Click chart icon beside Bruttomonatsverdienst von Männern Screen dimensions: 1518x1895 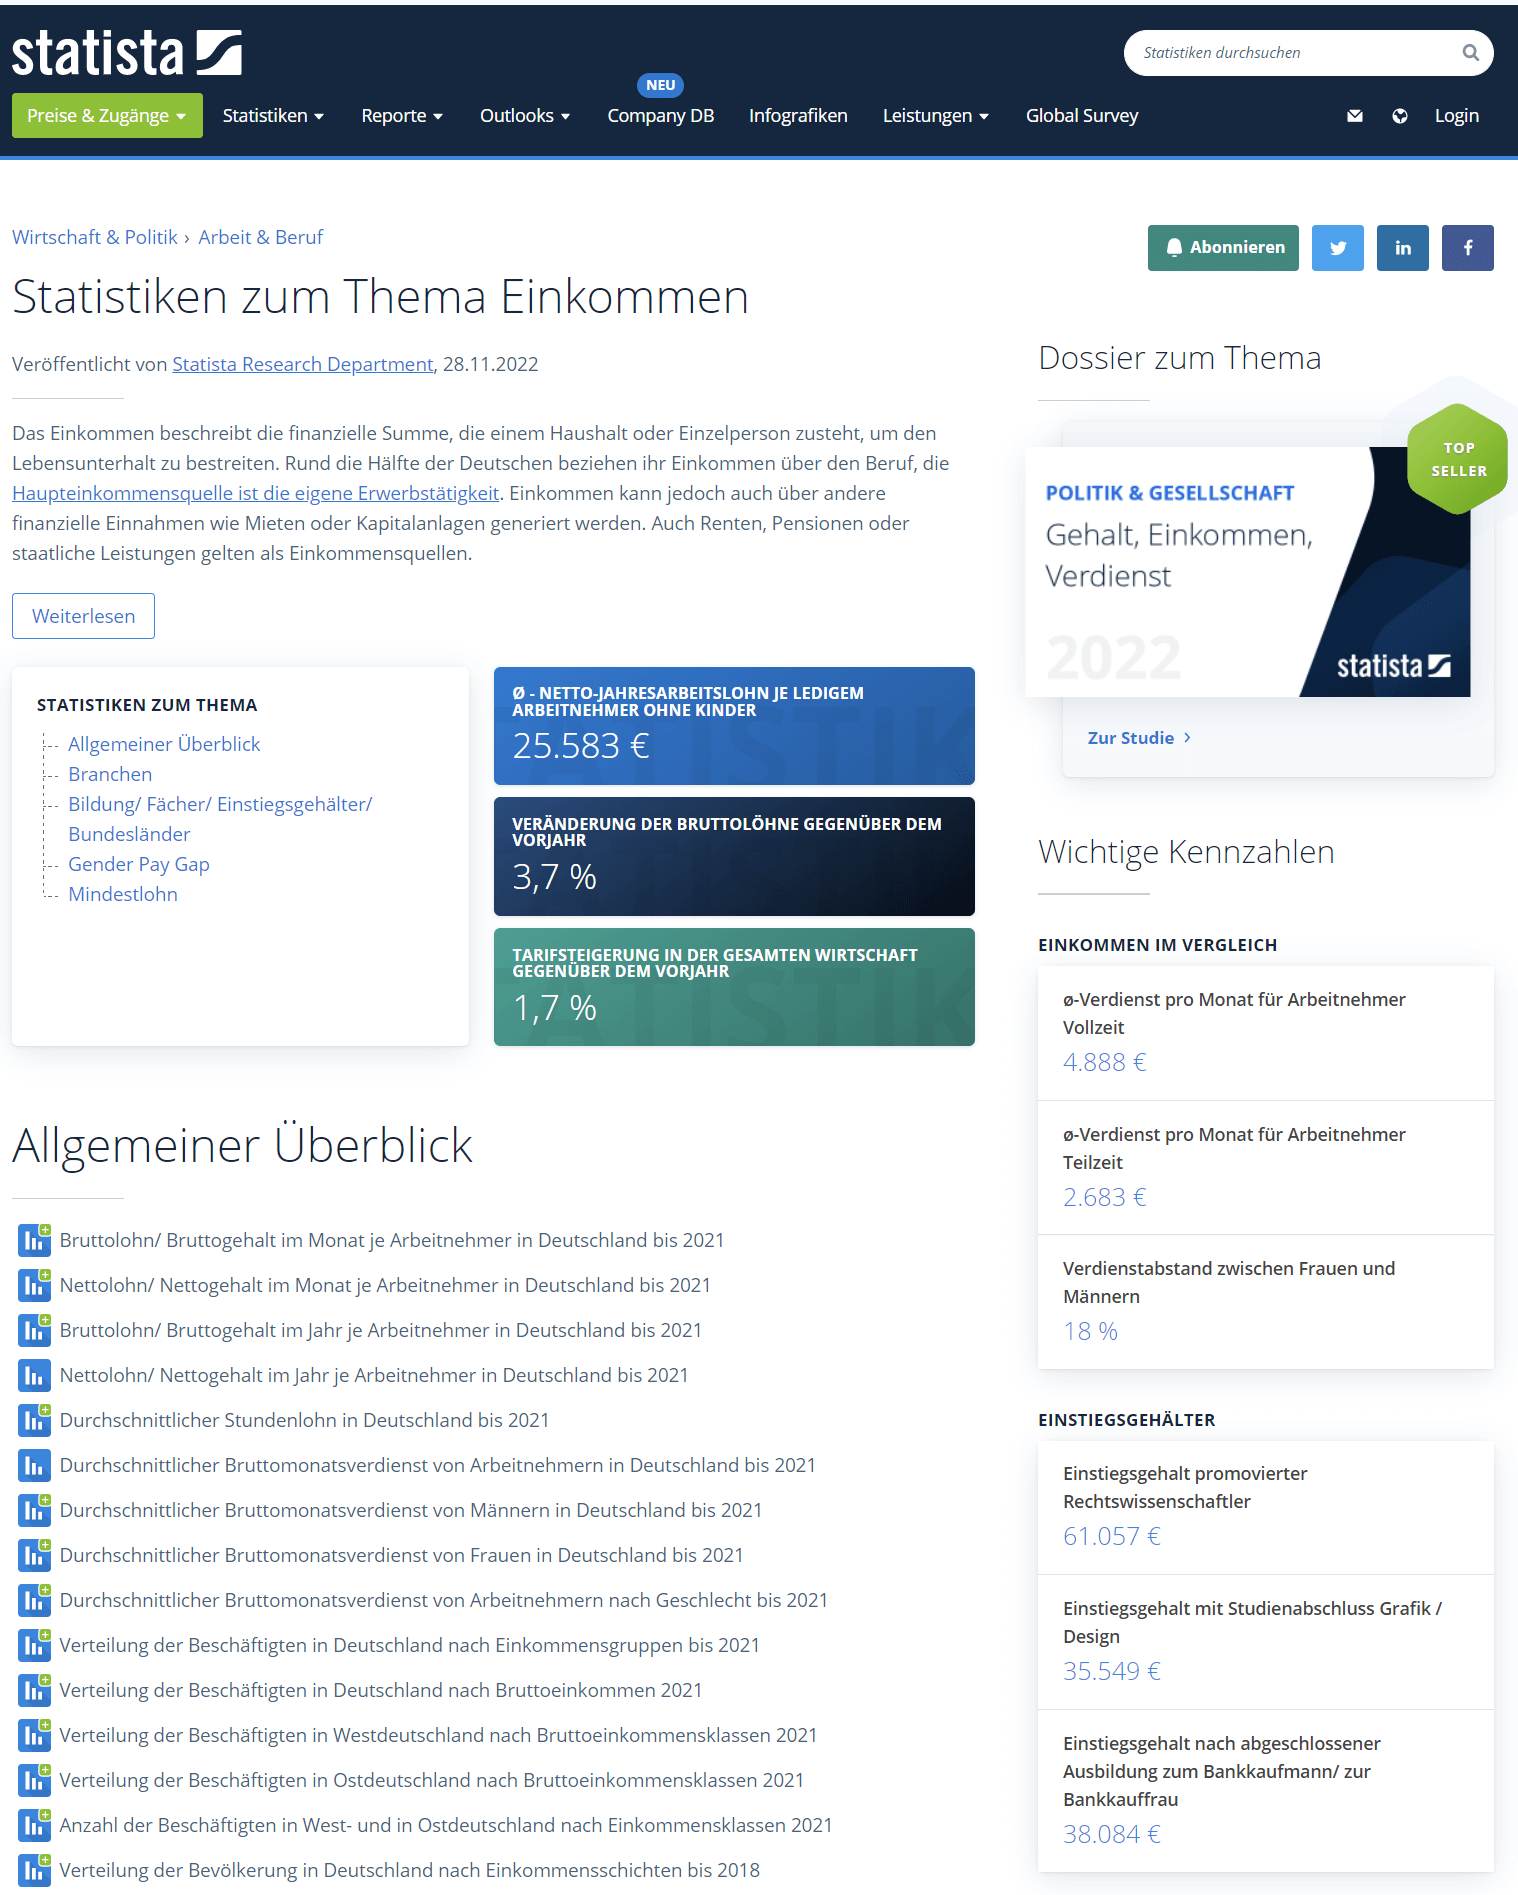click(x=34, y=1510)
